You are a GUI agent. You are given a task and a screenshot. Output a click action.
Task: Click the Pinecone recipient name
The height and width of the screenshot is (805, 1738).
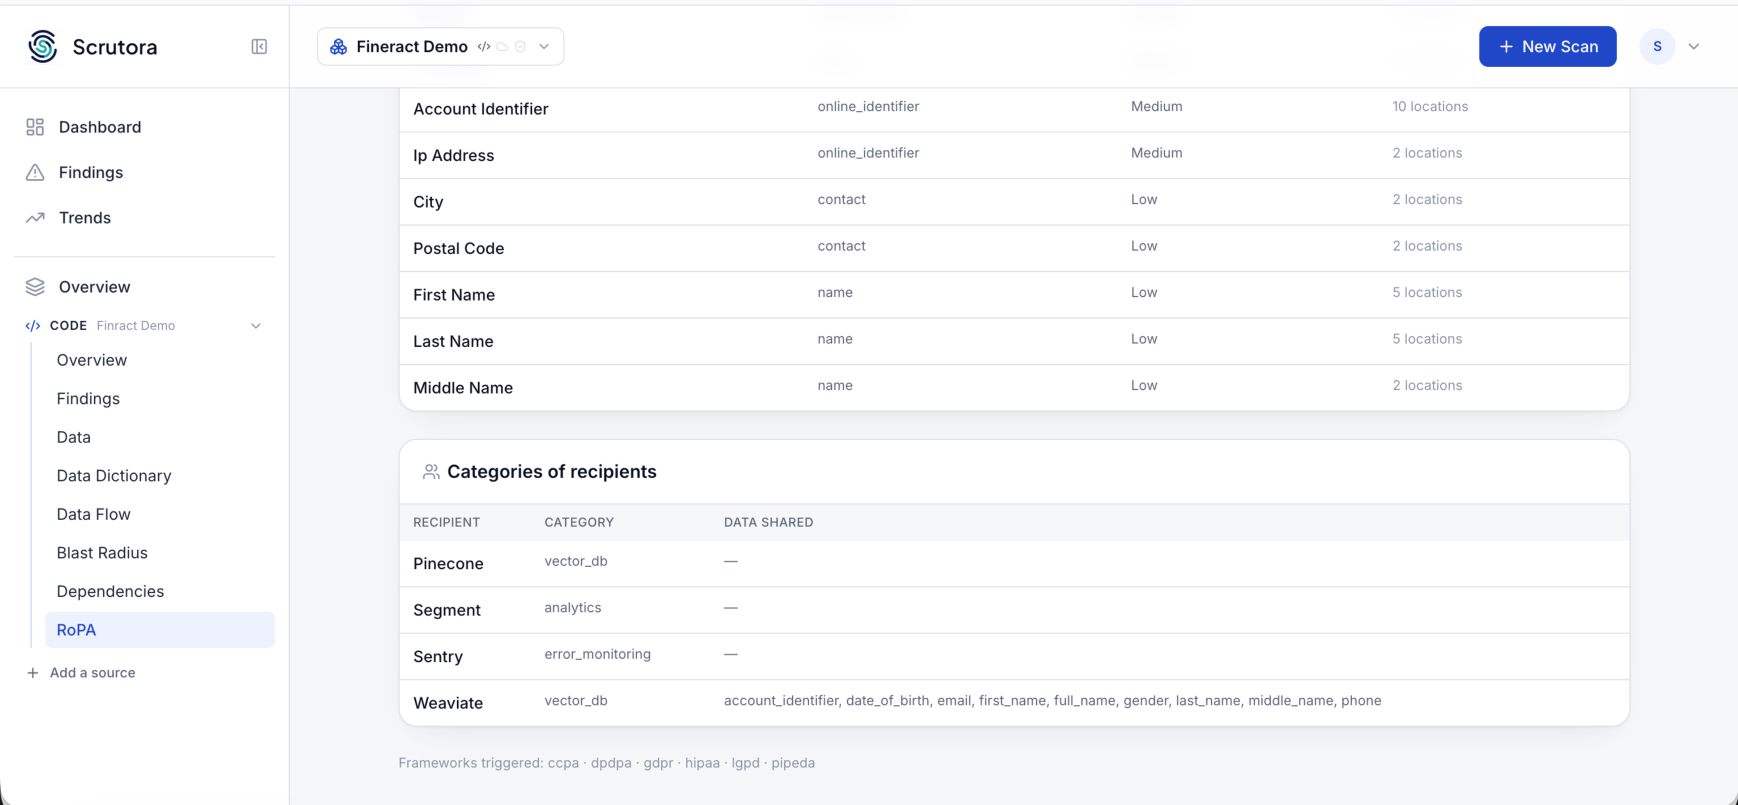[448, 564]
